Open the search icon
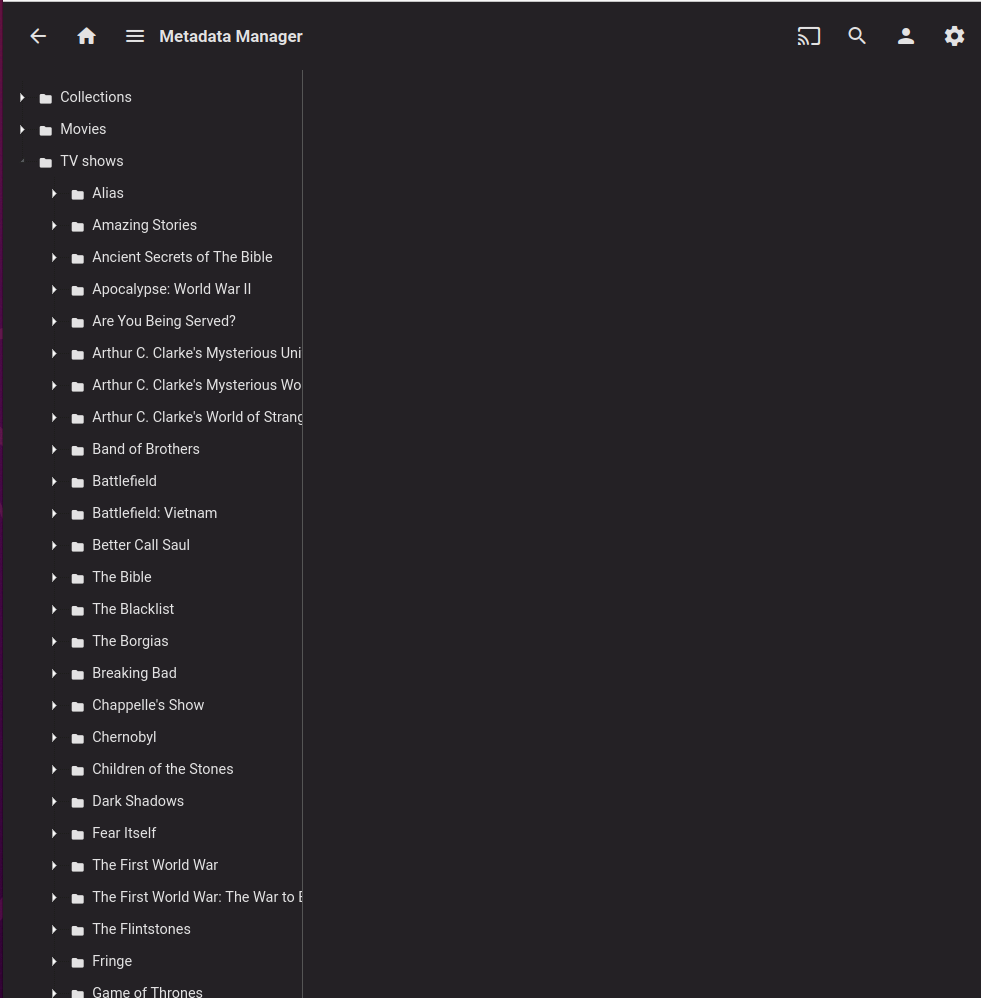This screenshot has width=981, height=998. click(857, 36)
